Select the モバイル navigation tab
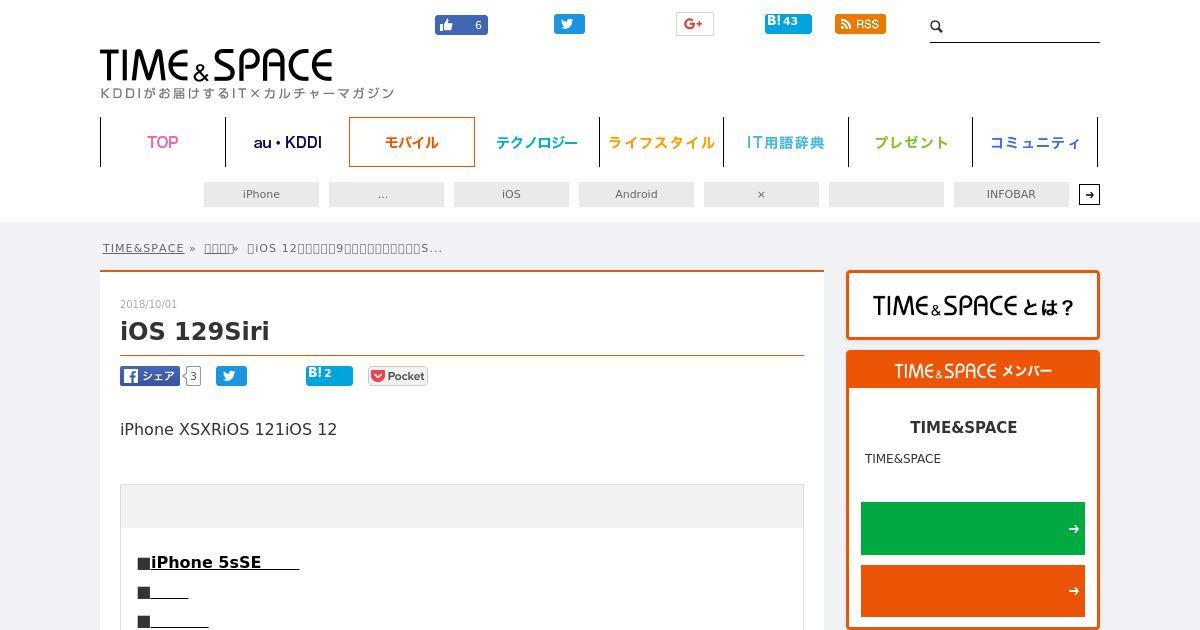1200x630 pixels. point(412,142)
